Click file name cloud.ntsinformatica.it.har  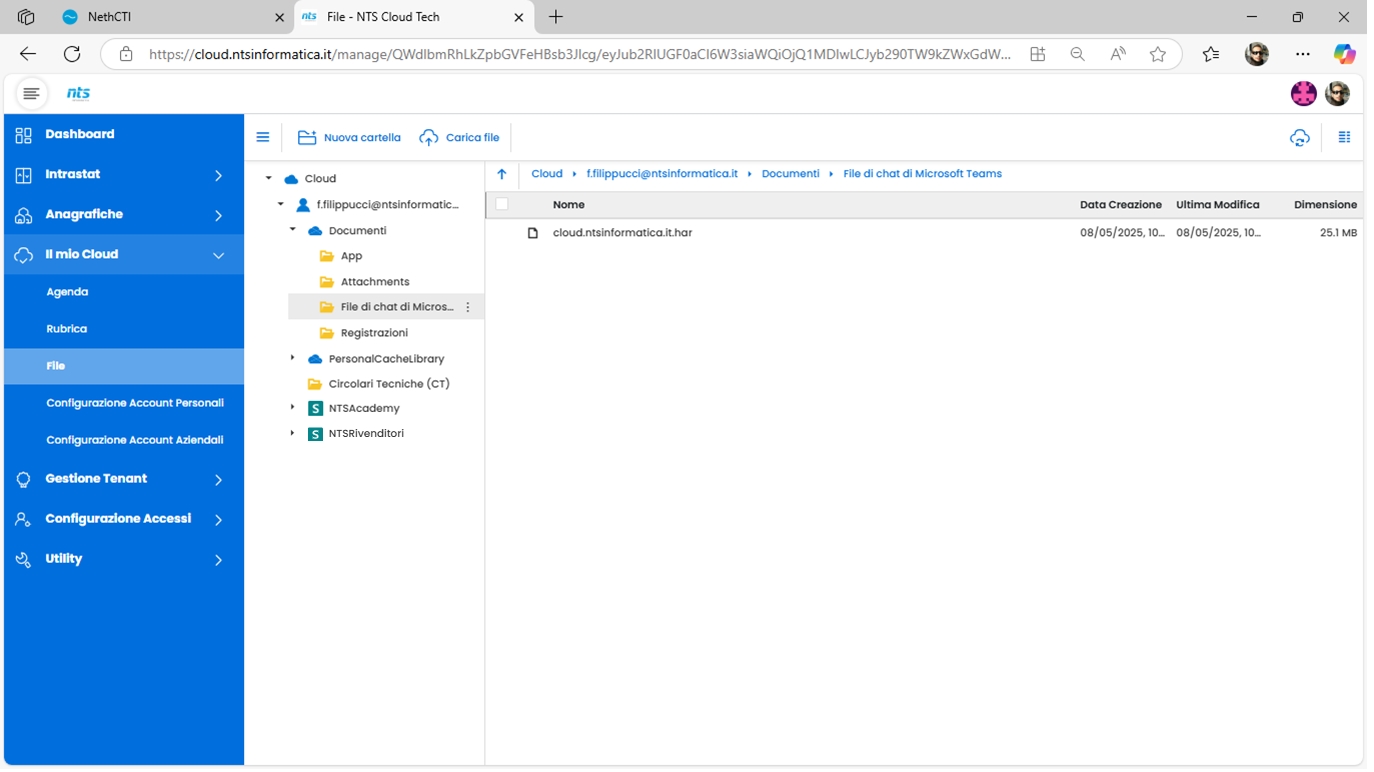[x=622, y=233]
